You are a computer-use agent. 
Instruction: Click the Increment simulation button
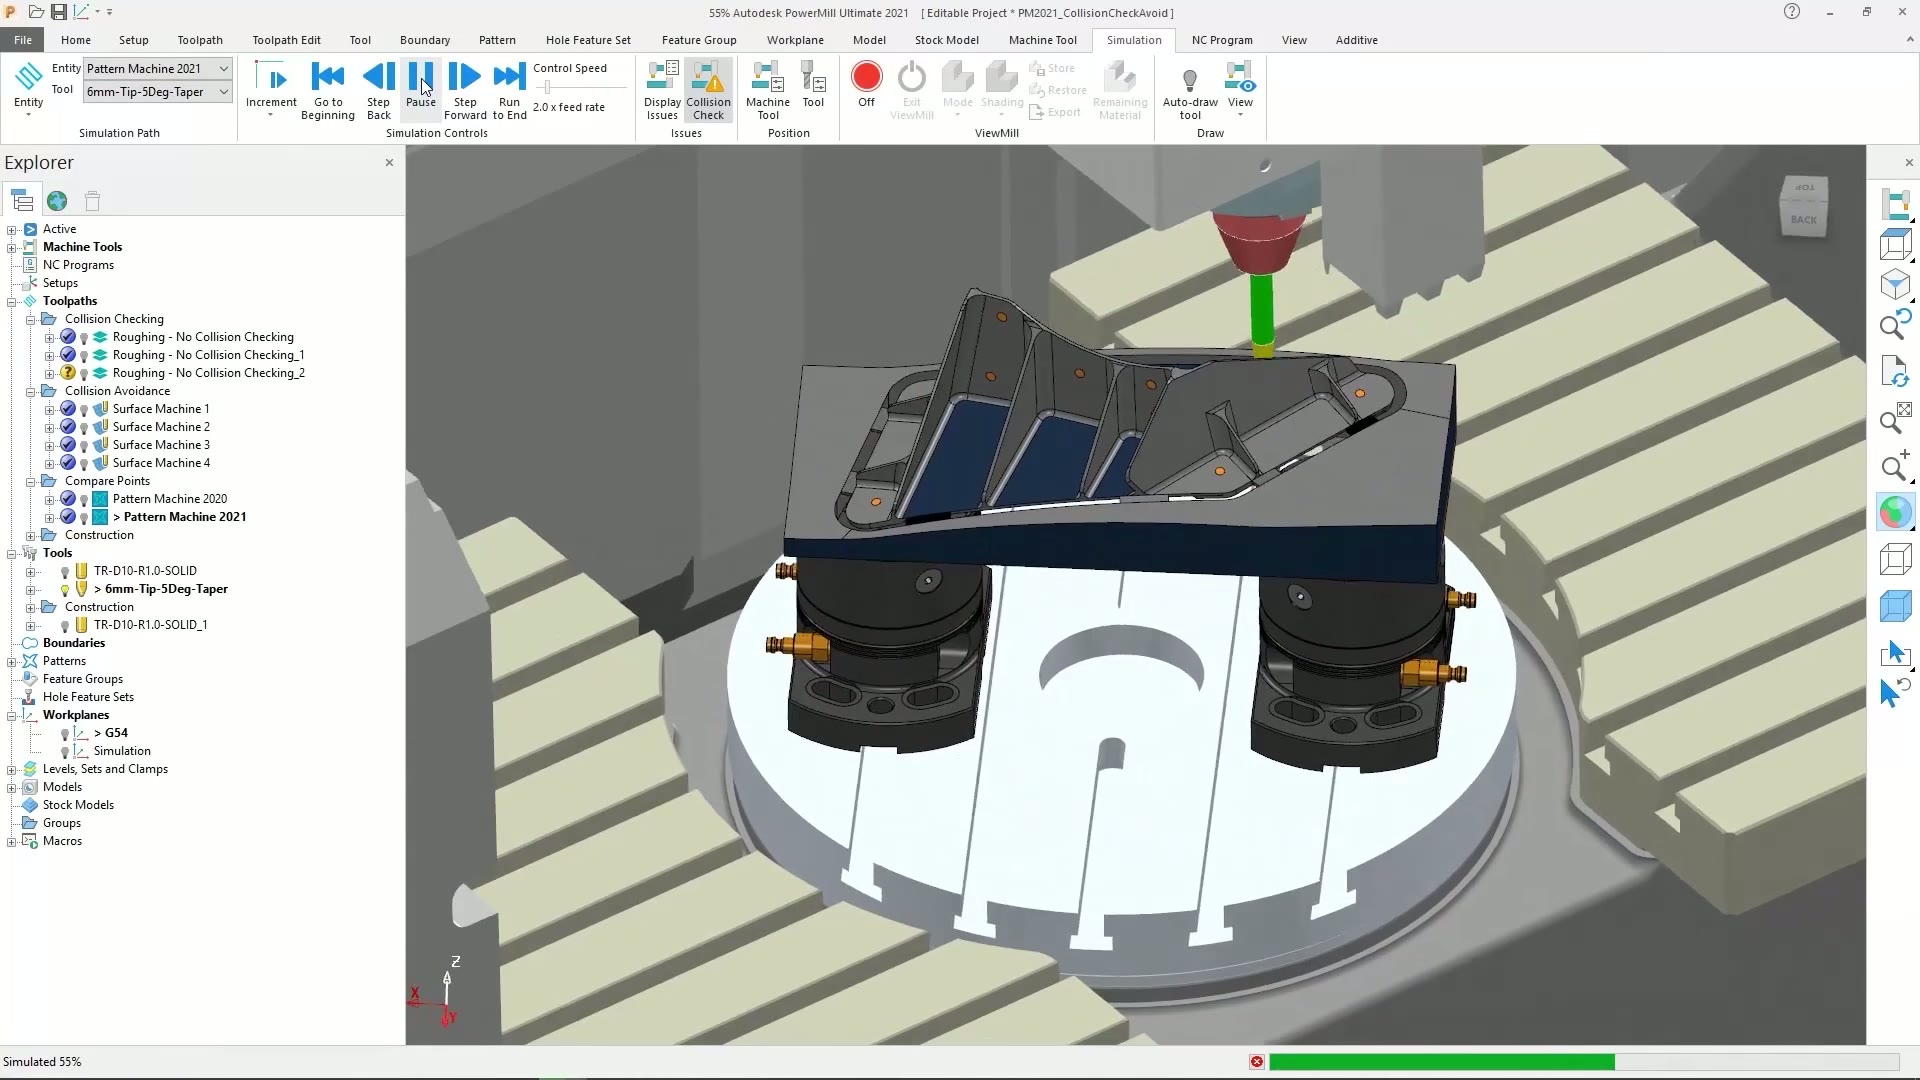point(271,88)
